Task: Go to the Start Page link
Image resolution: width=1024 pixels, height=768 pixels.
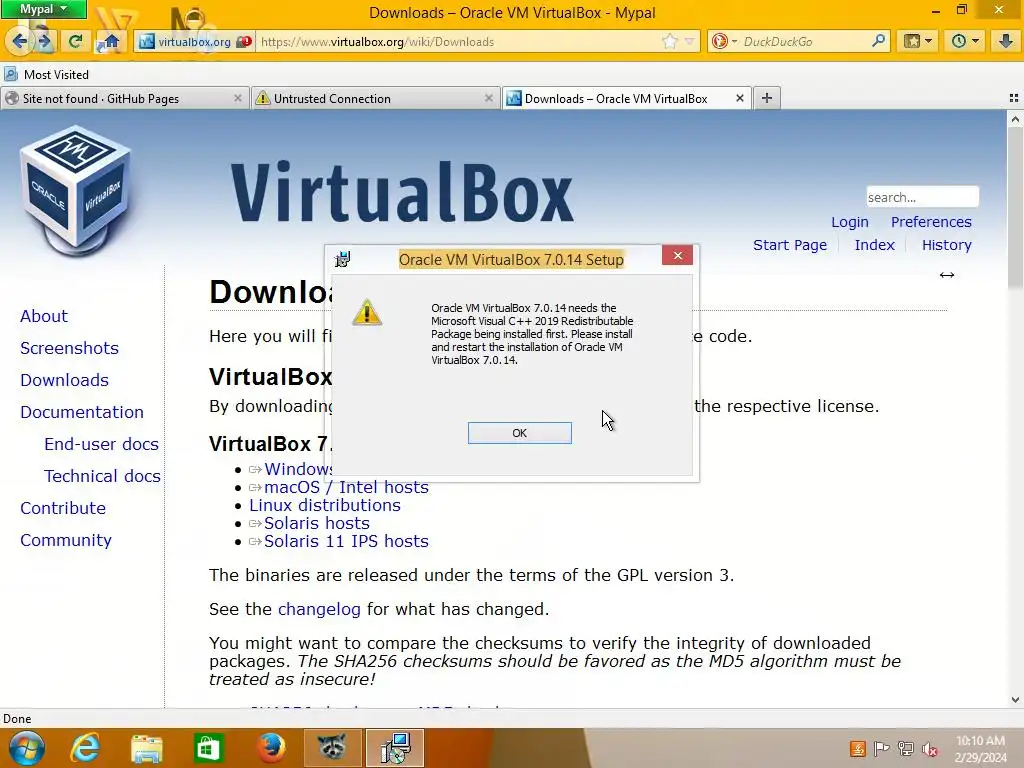Action: 790,245
